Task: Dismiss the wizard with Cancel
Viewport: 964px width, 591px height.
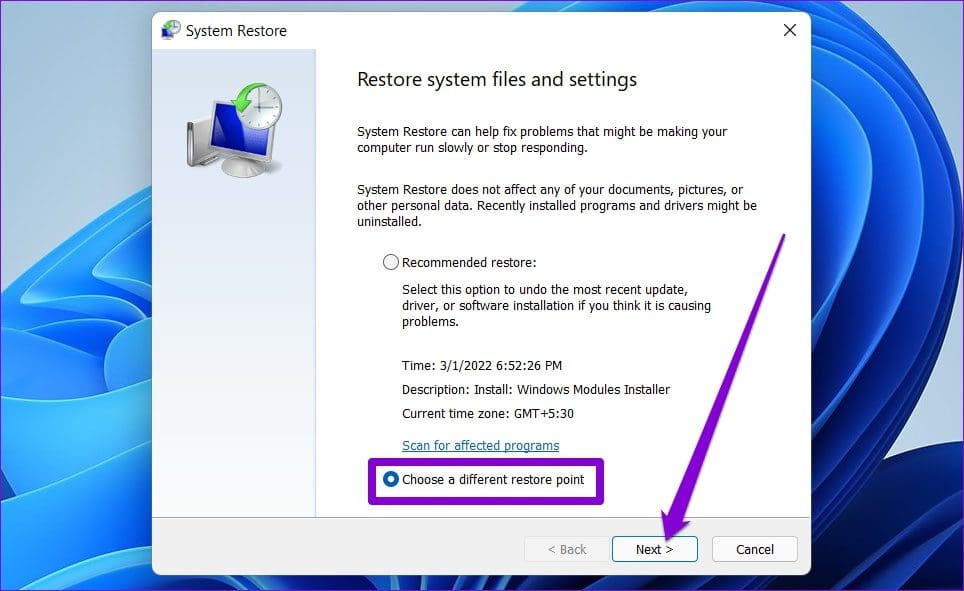Action: click(x=755, y=549)
